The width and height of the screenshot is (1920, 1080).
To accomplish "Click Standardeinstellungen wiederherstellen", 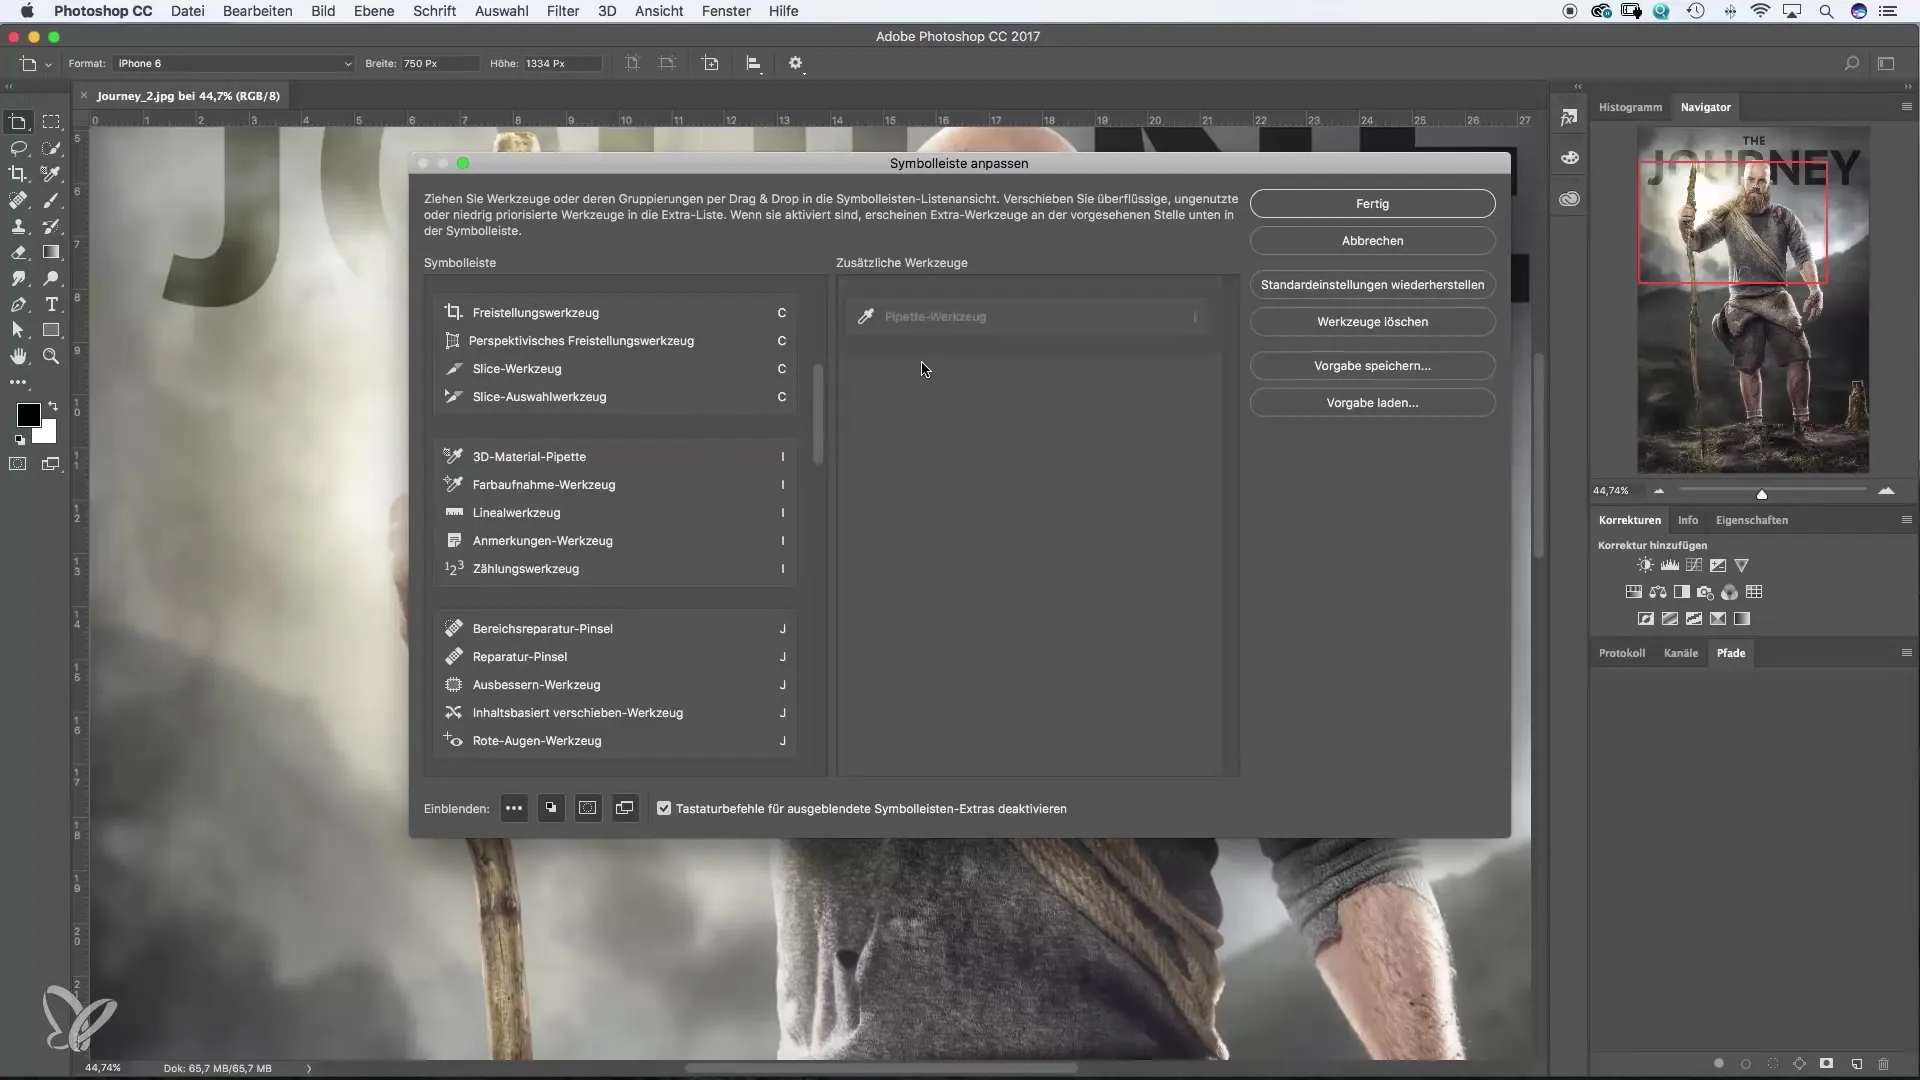I will [x=1372, y=284].
